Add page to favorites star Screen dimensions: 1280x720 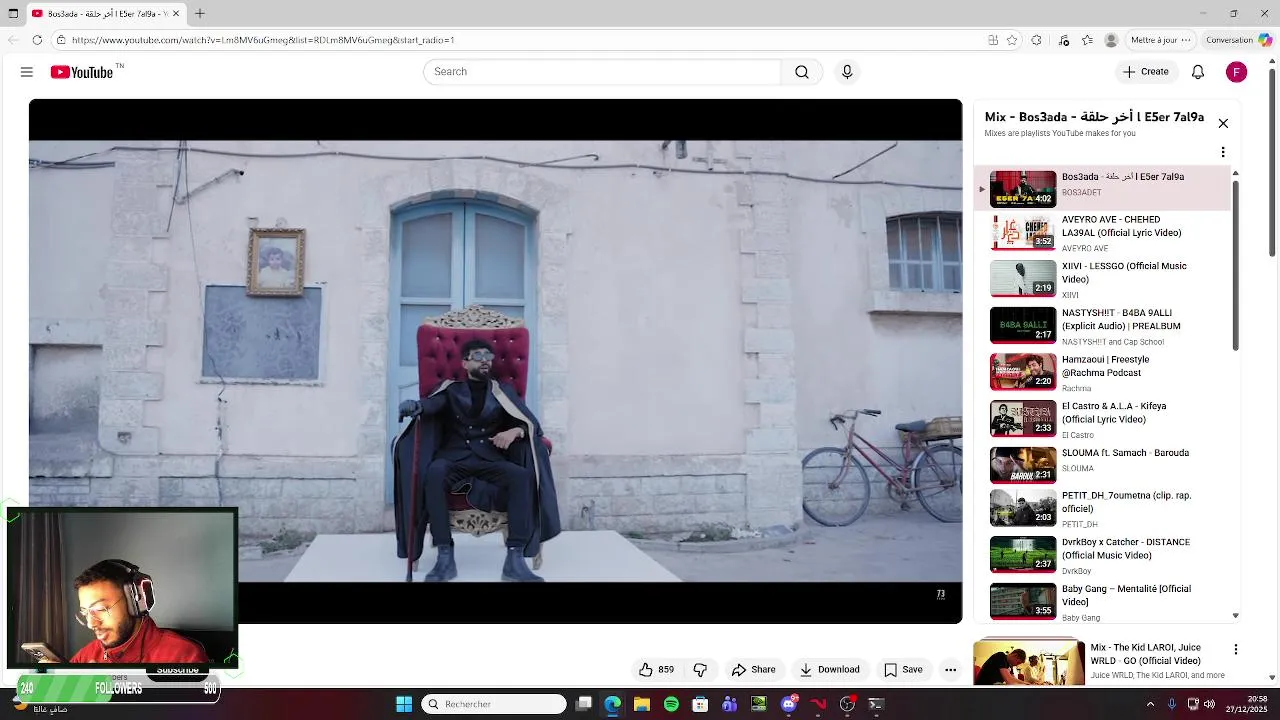(x=1012, y=40)
